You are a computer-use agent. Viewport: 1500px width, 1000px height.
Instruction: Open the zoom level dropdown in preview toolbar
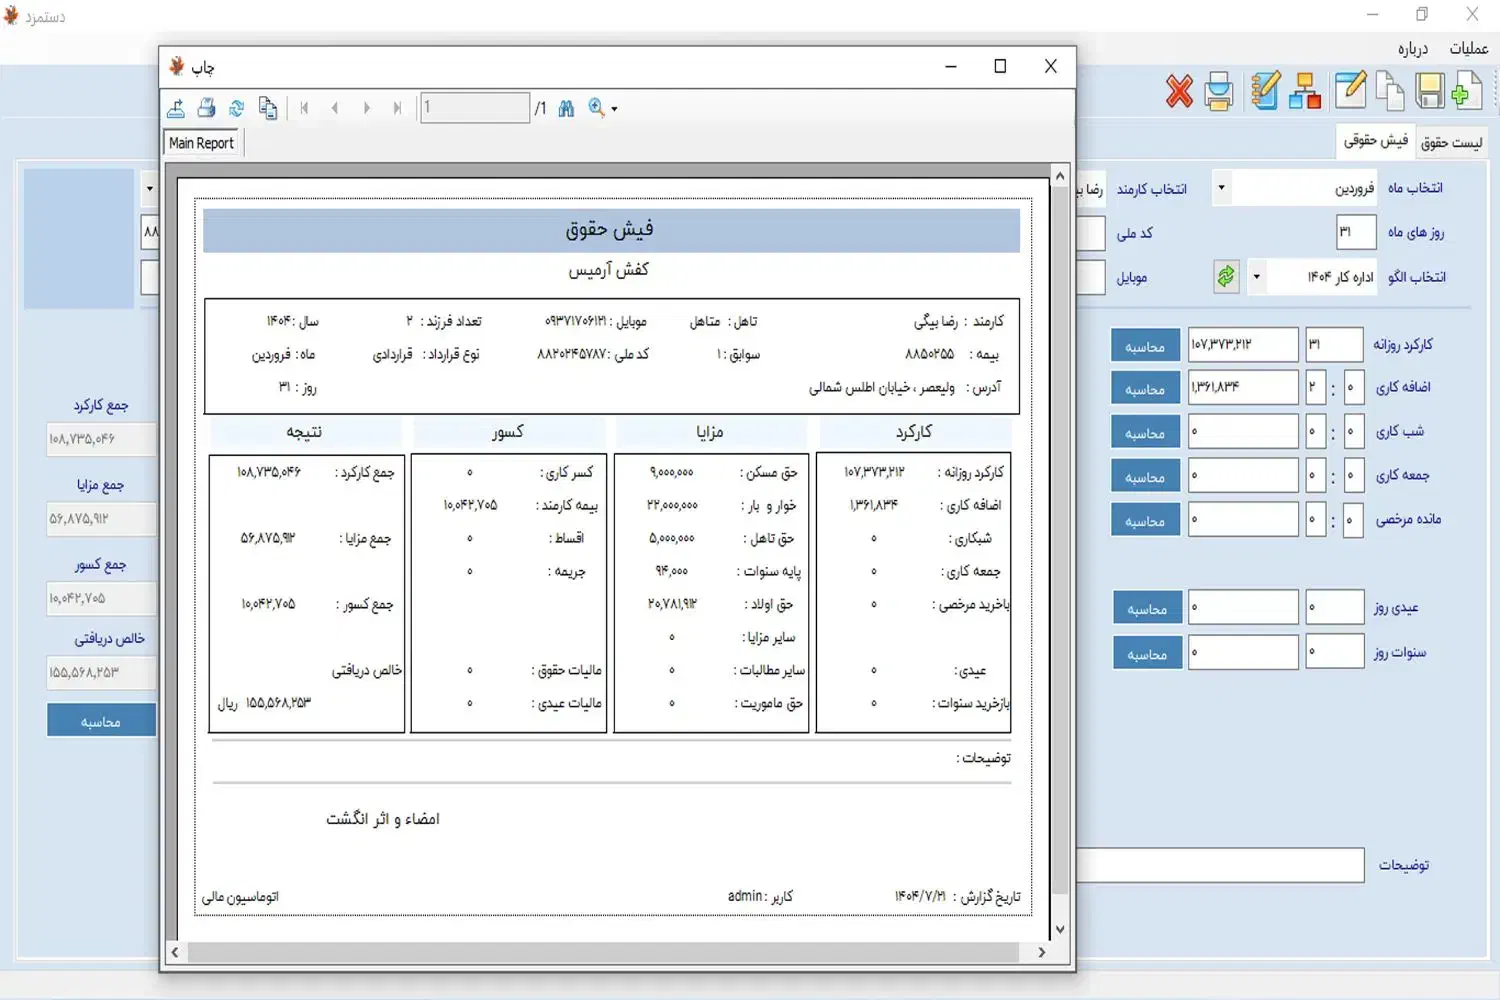click(613, 108)
